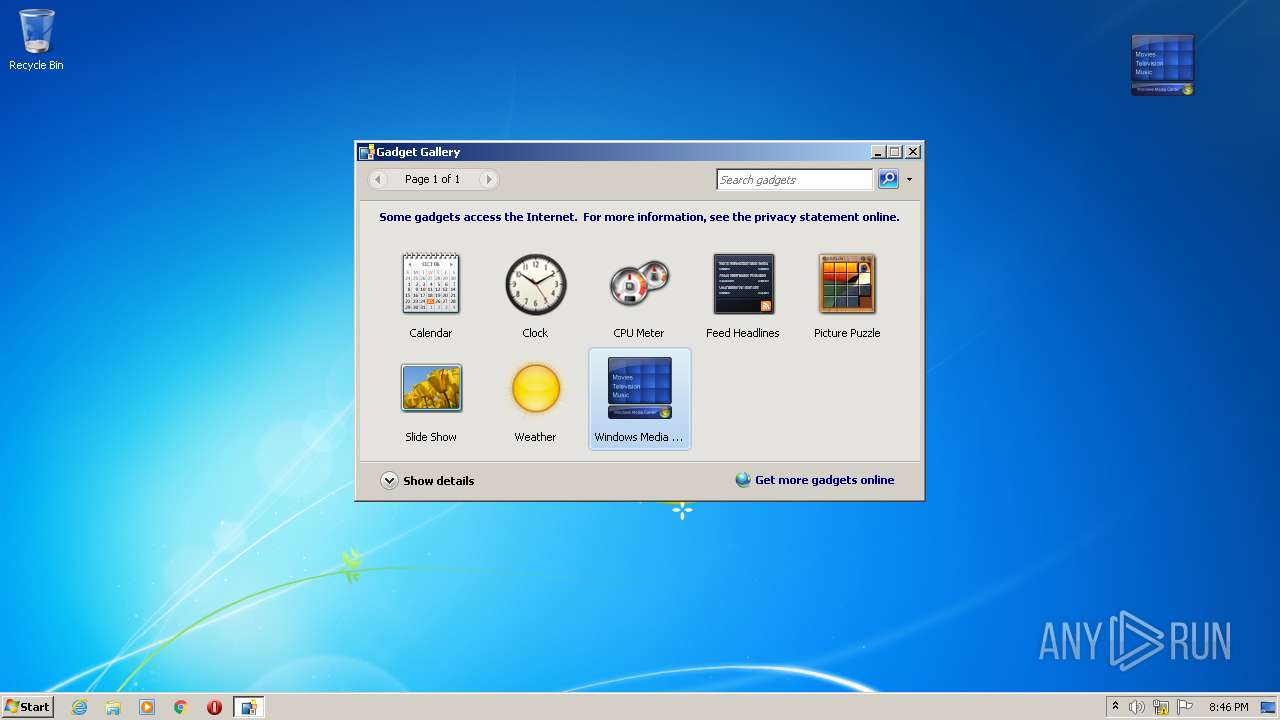This screenshot has height=720, width=1280.
Task: Launch Internet Explorer from taskbar
Action: [79, 707]
